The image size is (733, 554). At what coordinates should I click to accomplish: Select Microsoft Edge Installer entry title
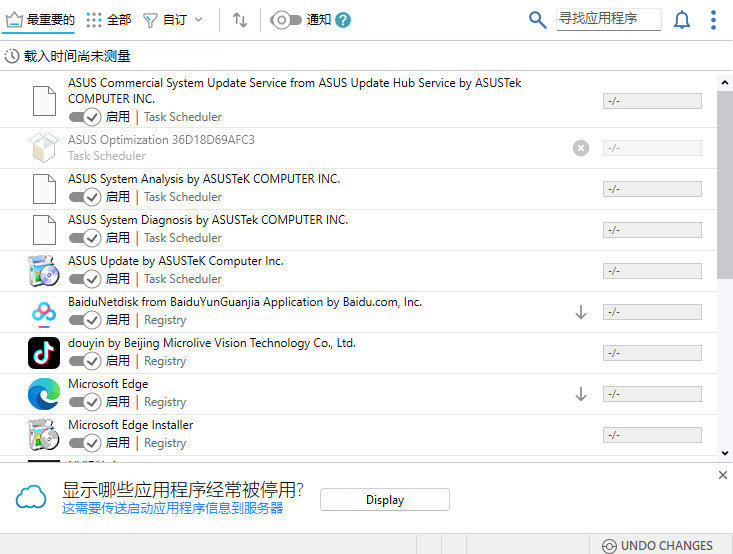click(x=130, y=425)
